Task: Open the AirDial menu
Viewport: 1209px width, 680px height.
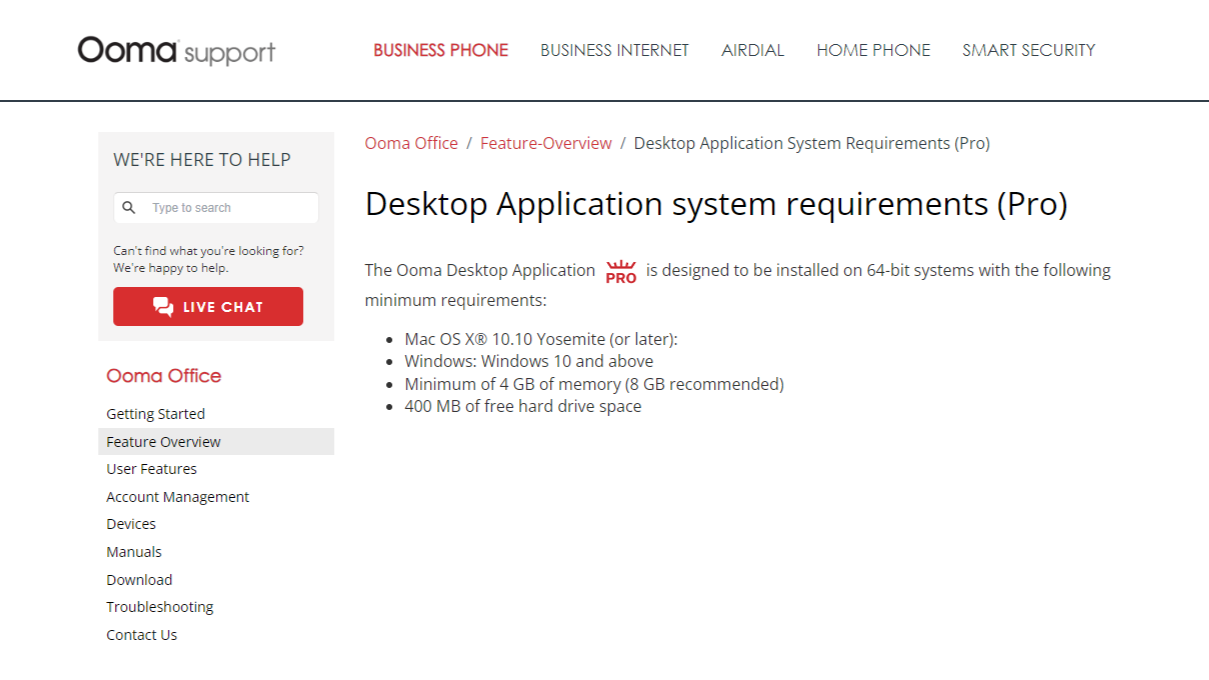Action: (x=753, y=50)
